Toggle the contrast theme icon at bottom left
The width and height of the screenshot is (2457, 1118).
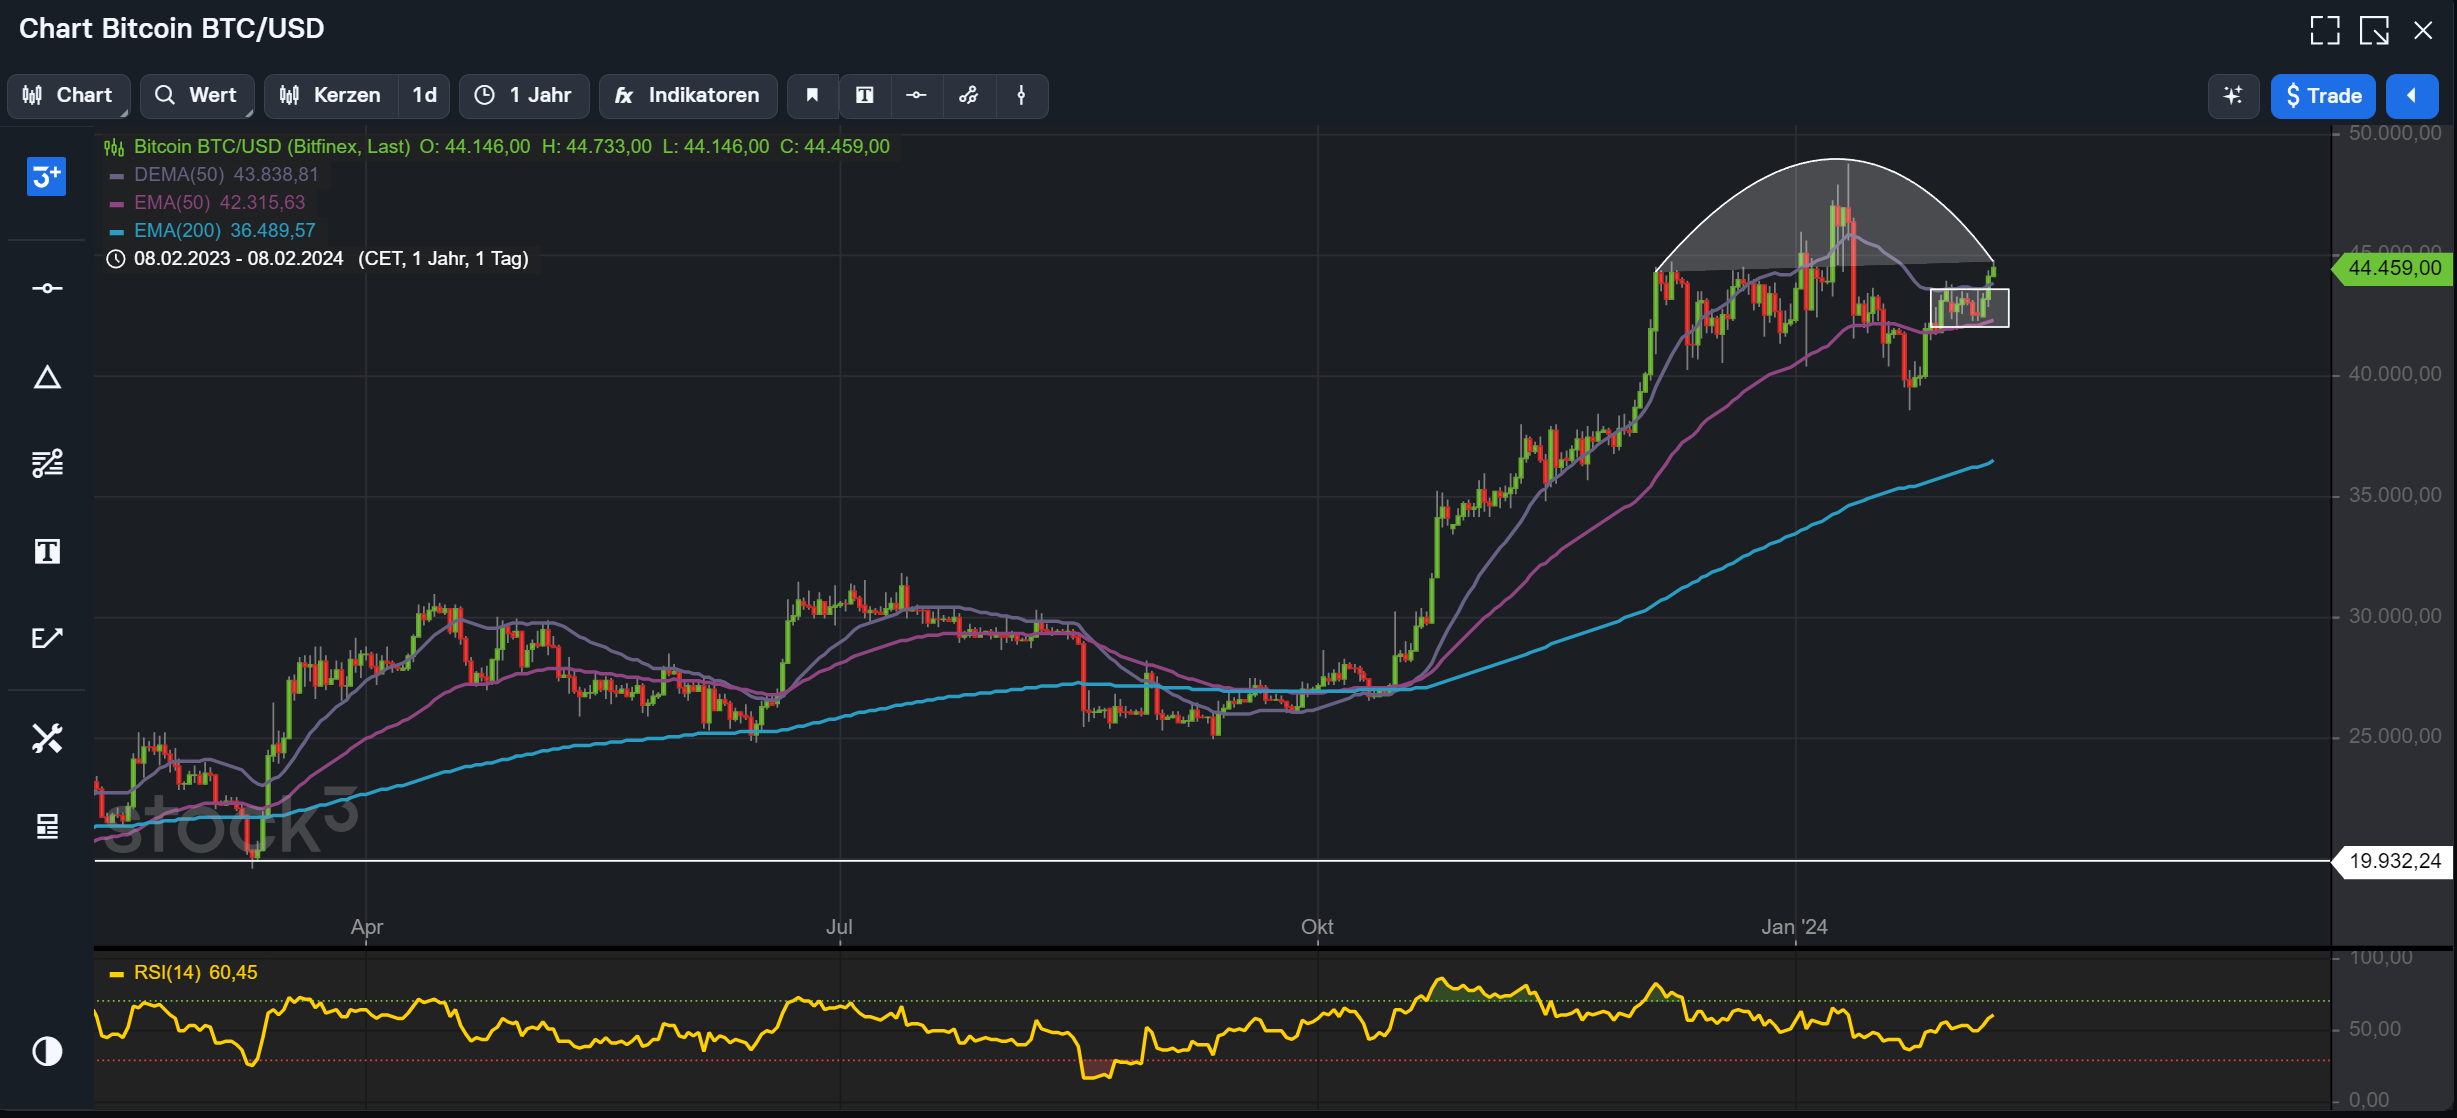(x=47, y=1051)
